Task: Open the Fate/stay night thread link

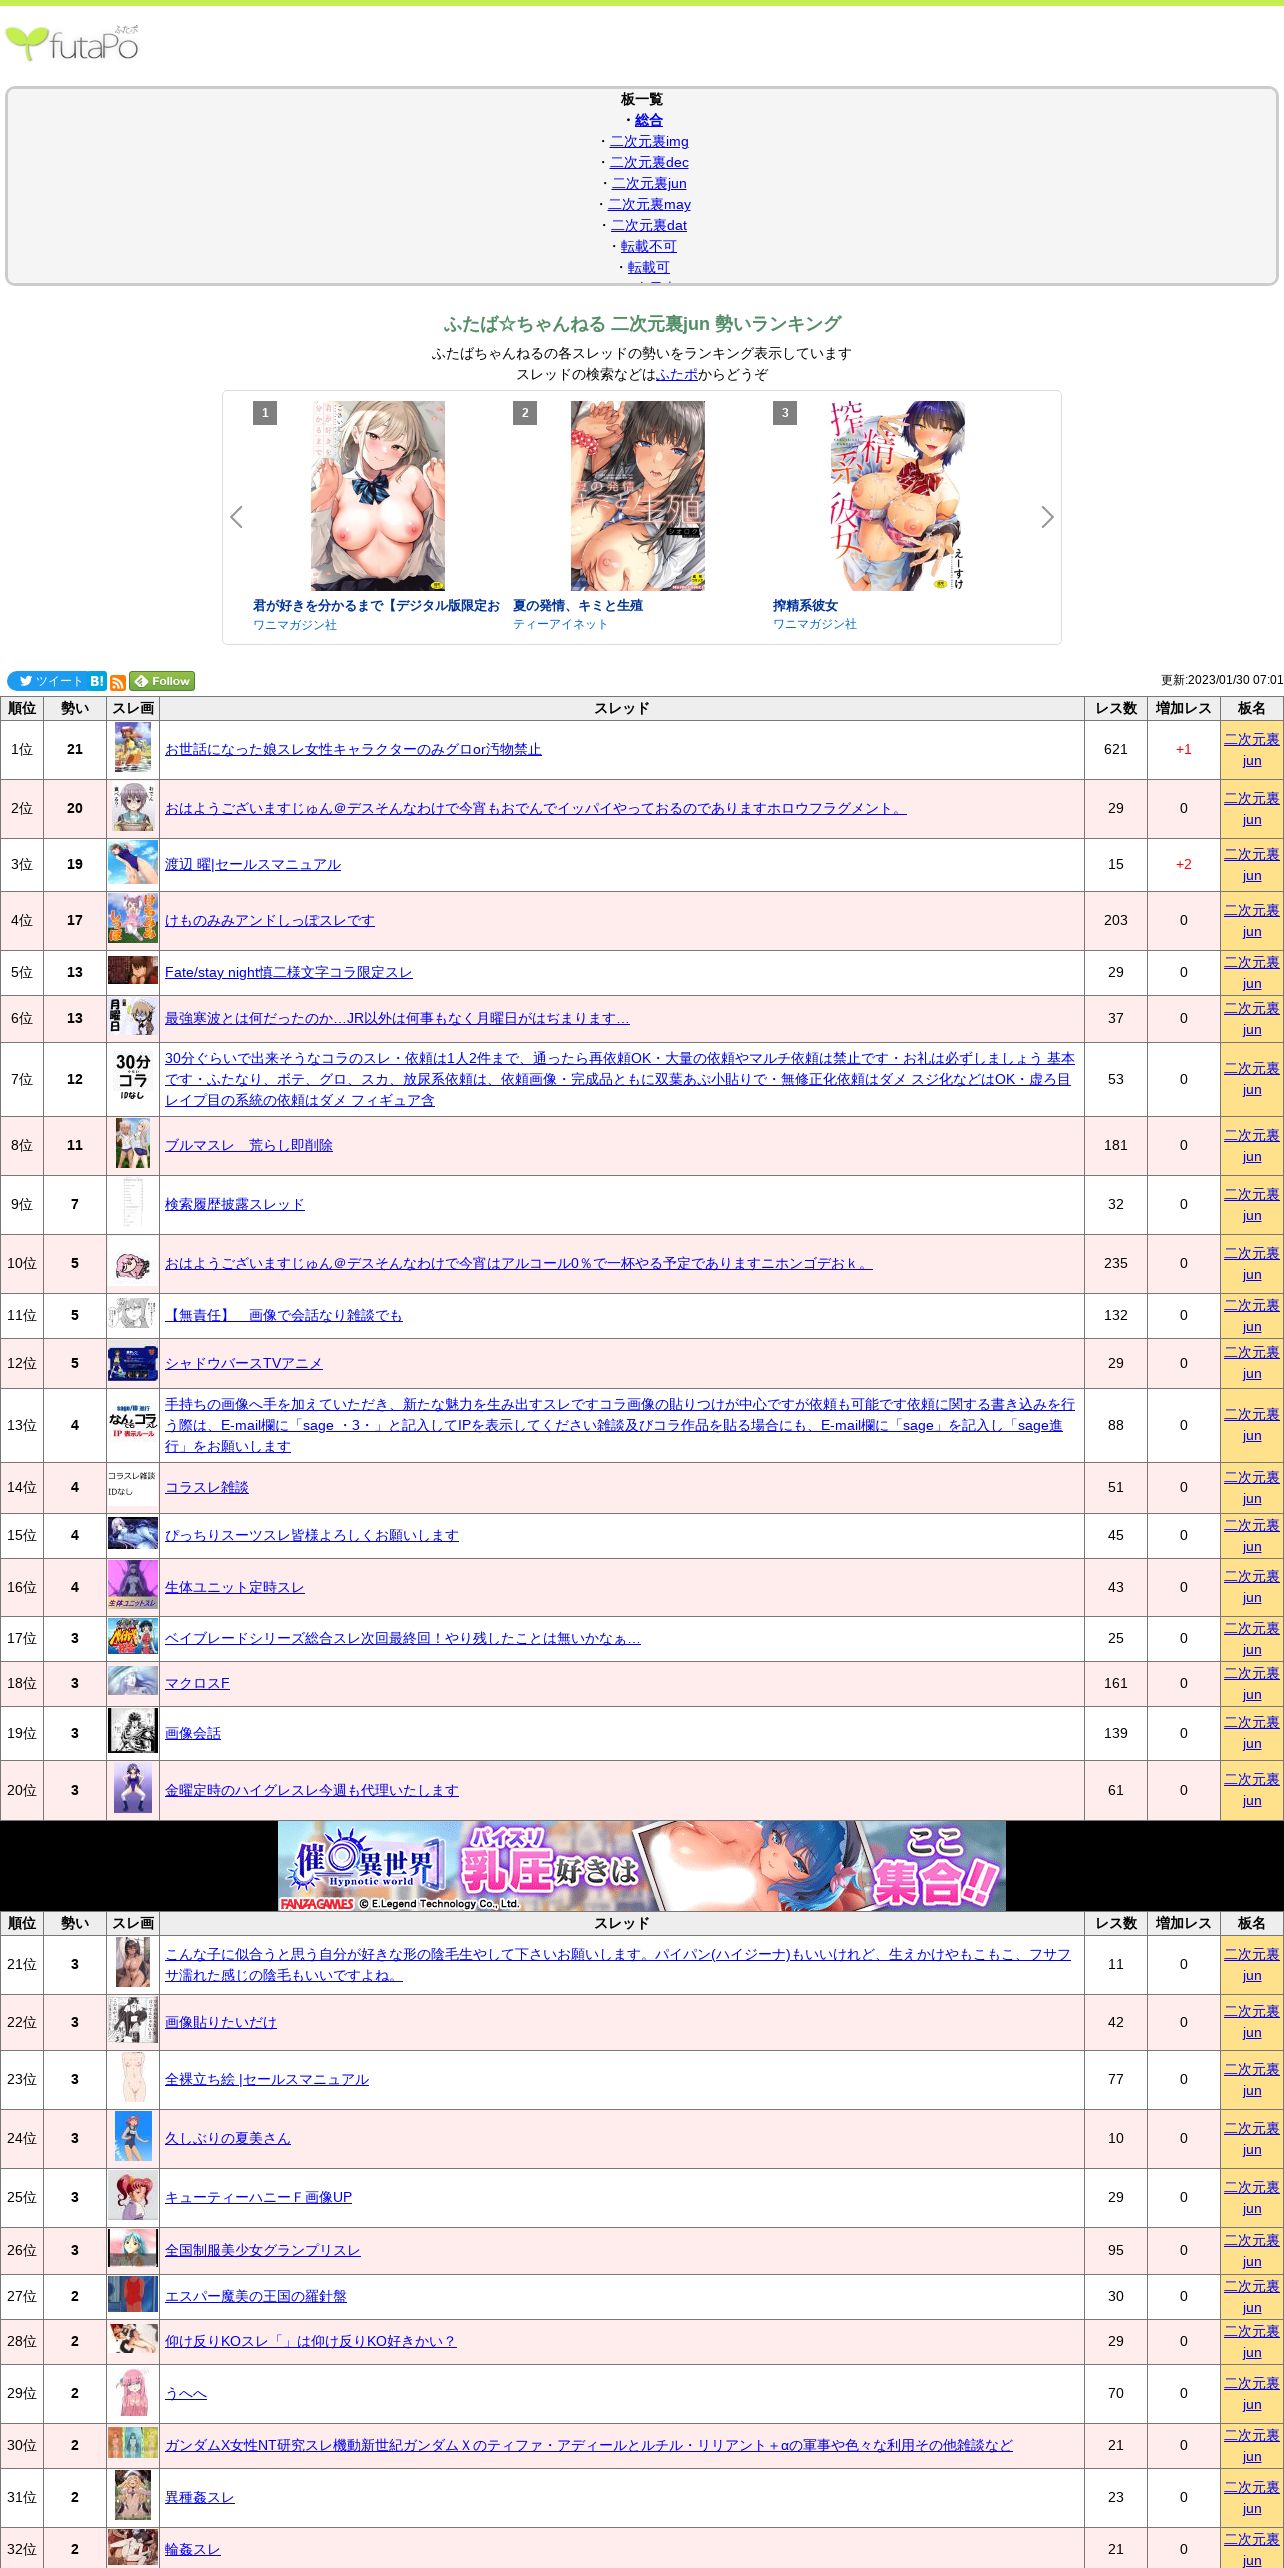Action: click(288, 972)
